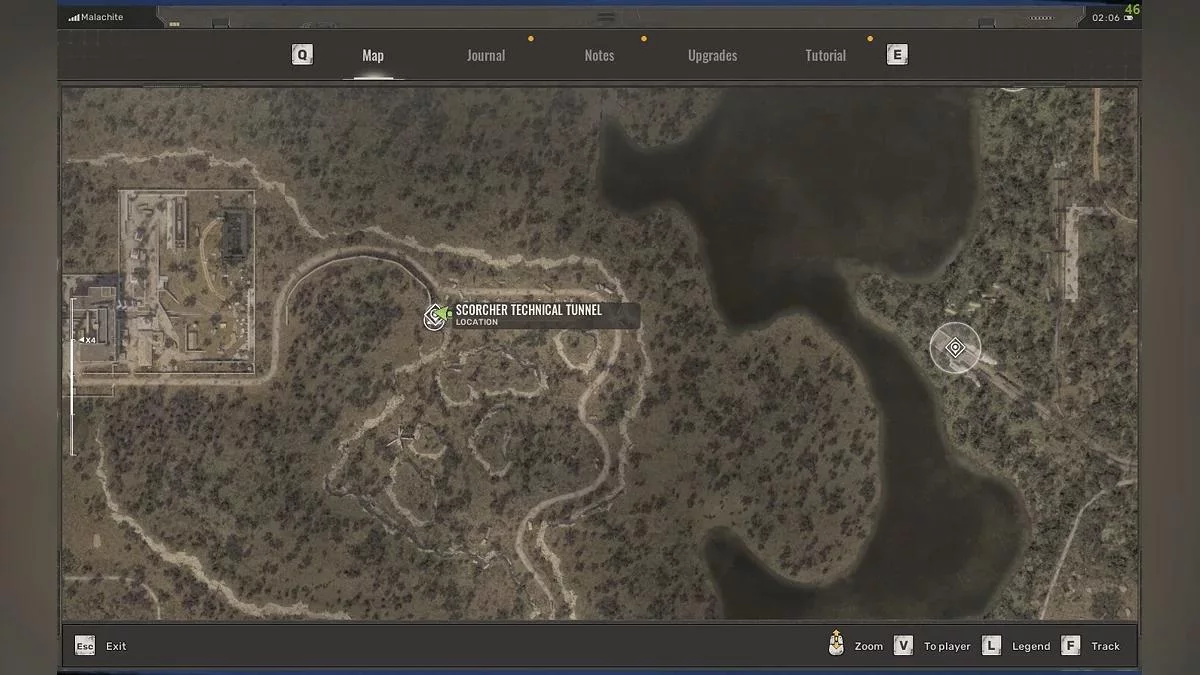Viewport: 1200px width, 675px height.
Task: Go to the Upgrades tab
Action: 713,56
